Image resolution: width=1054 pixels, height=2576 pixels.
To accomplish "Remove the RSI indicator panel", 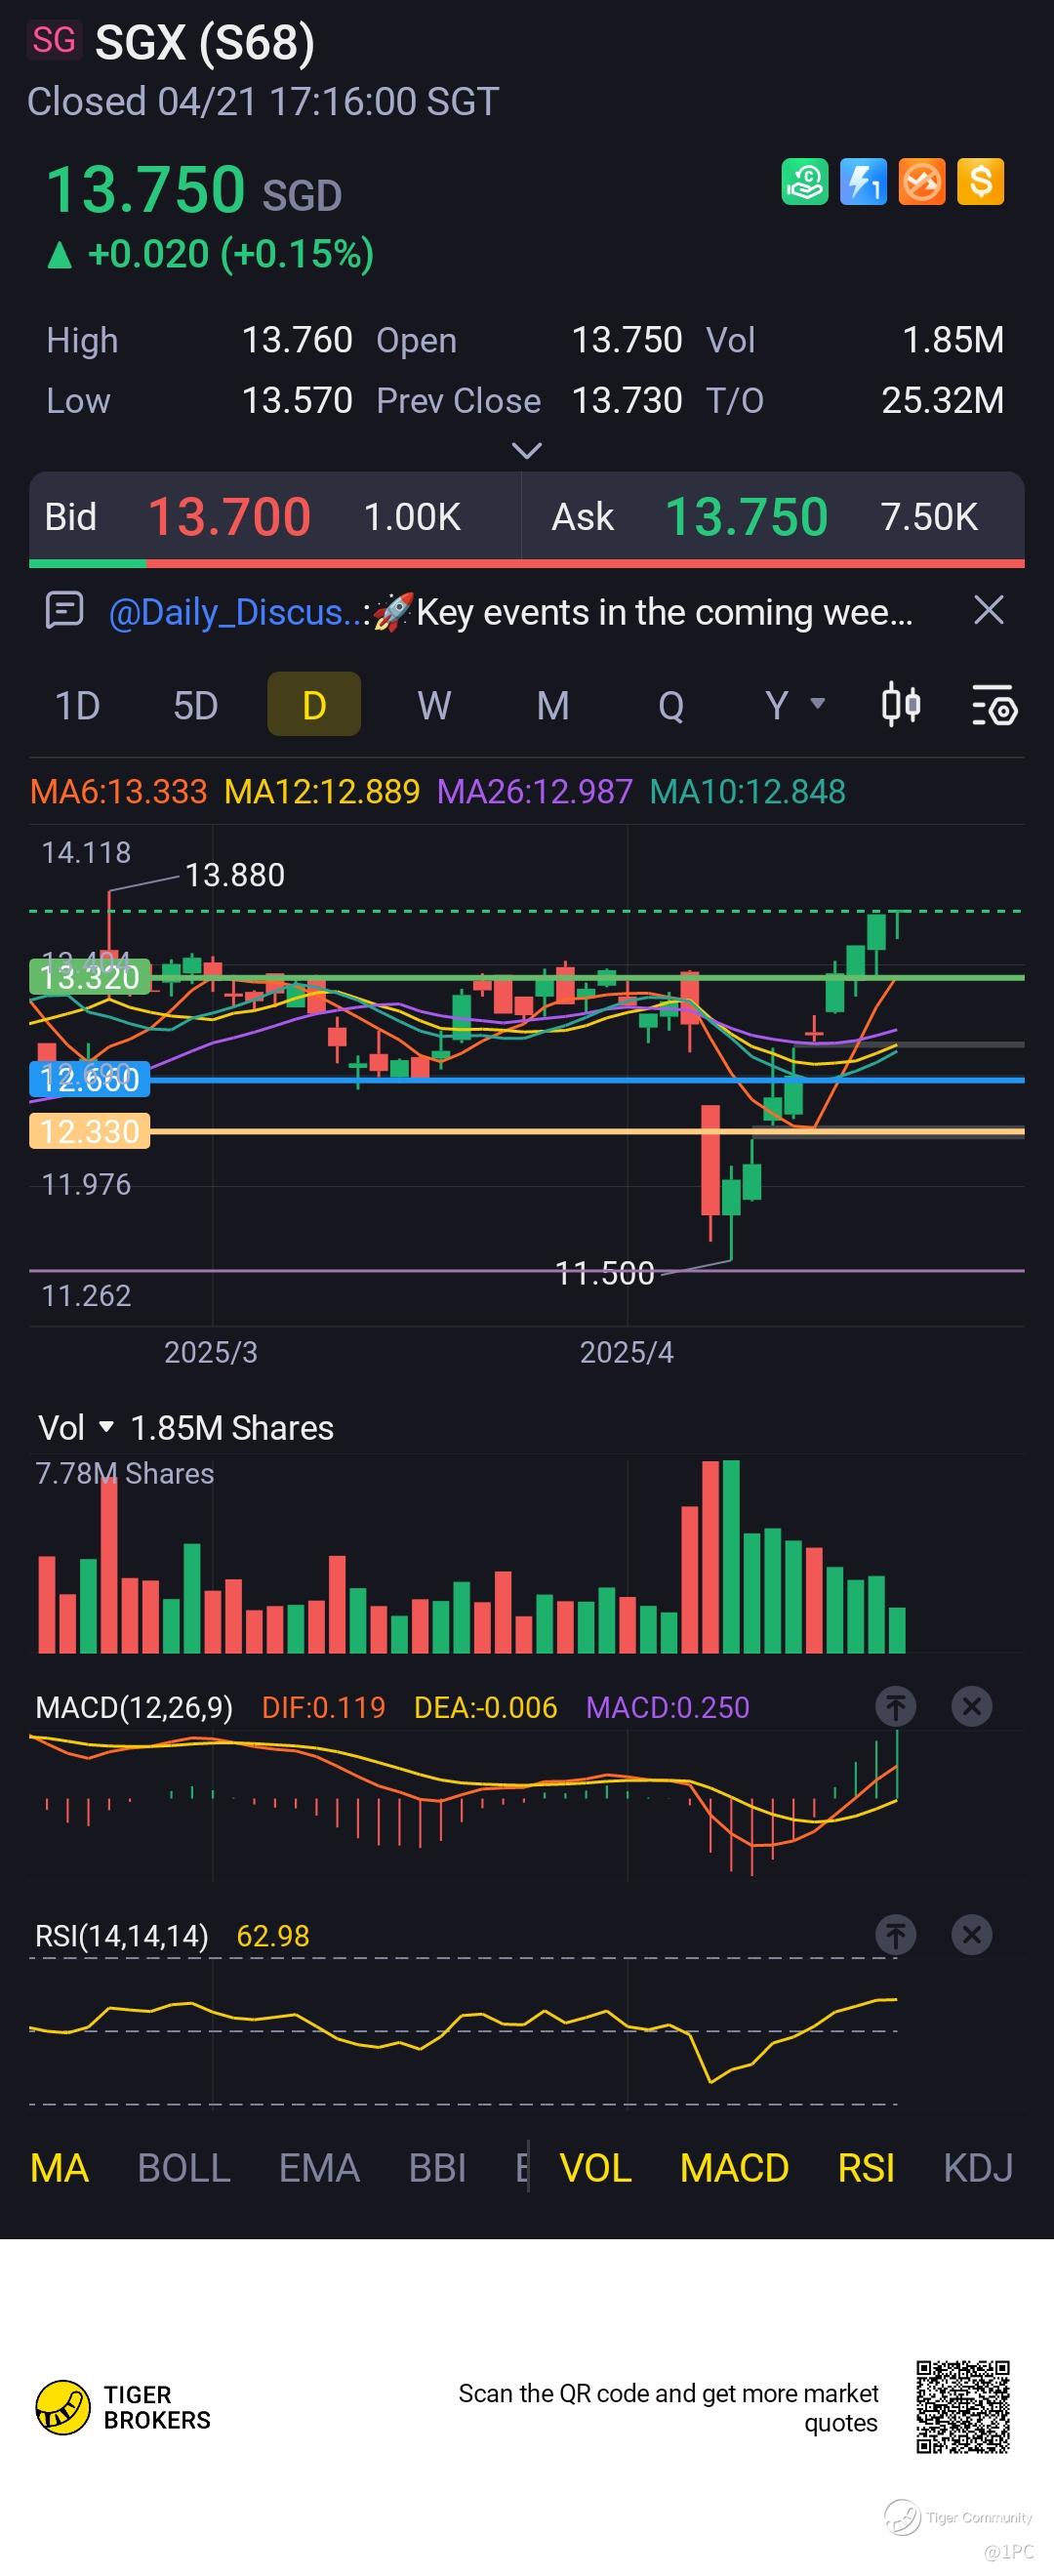I will pyautogui.click(x=971, y=1935).
